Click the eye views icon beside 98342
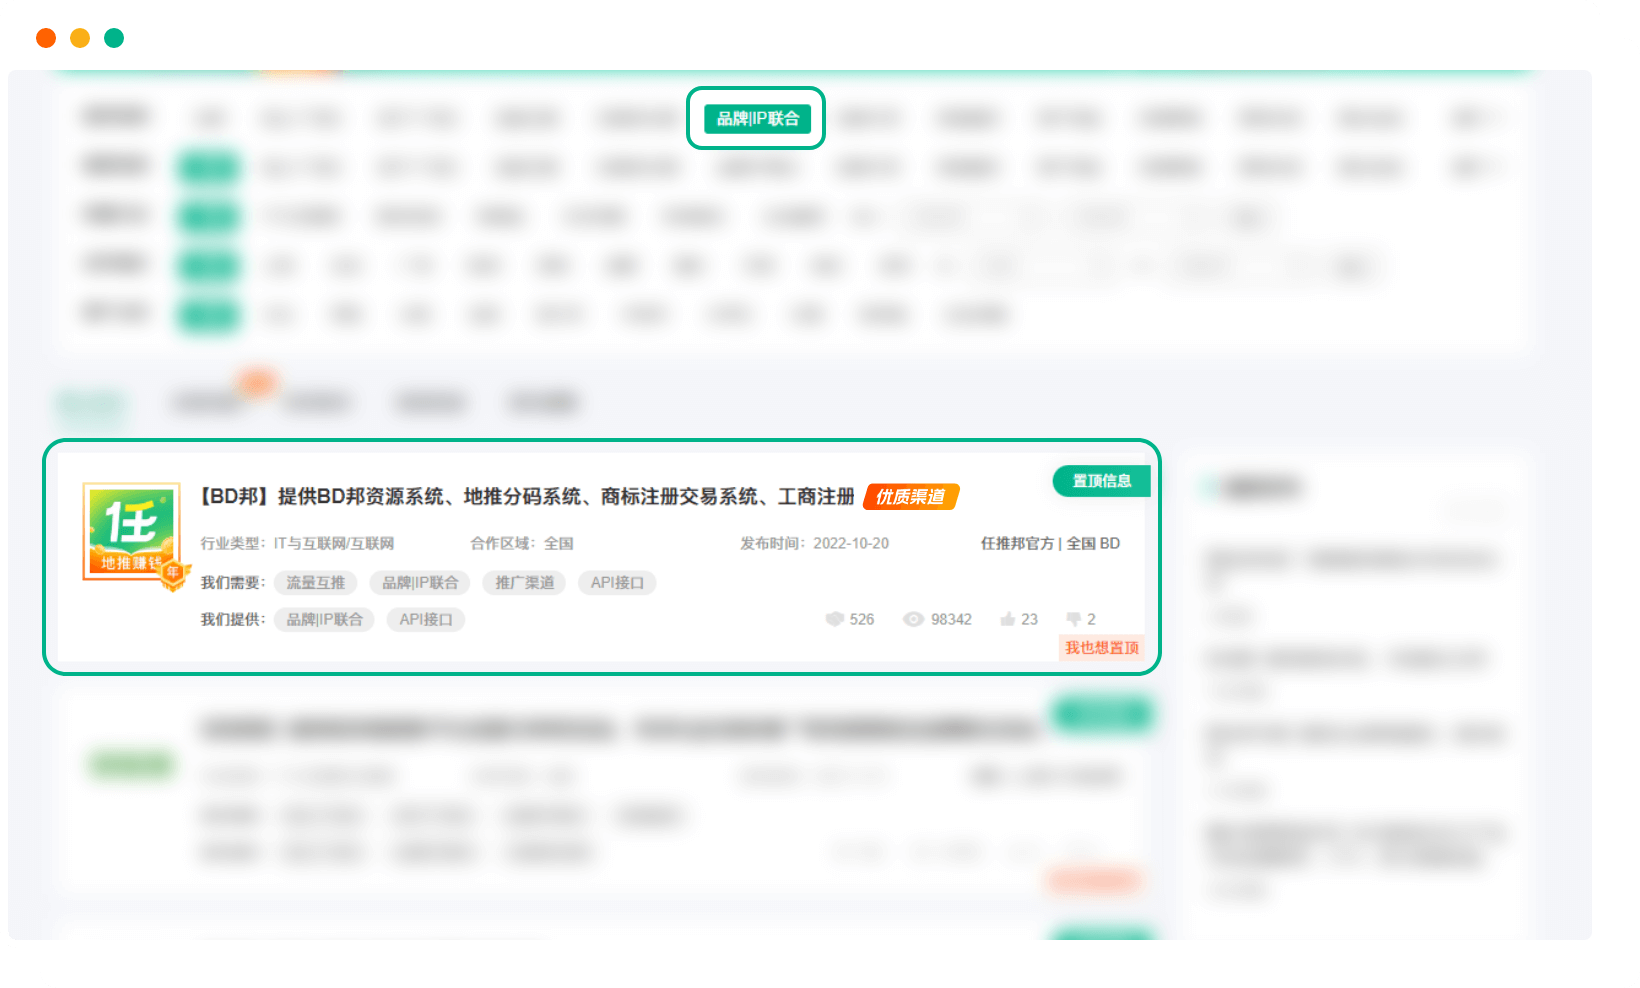Viewport: 1640px width, 988px height. pyautogui.click(x=913, y=619)
